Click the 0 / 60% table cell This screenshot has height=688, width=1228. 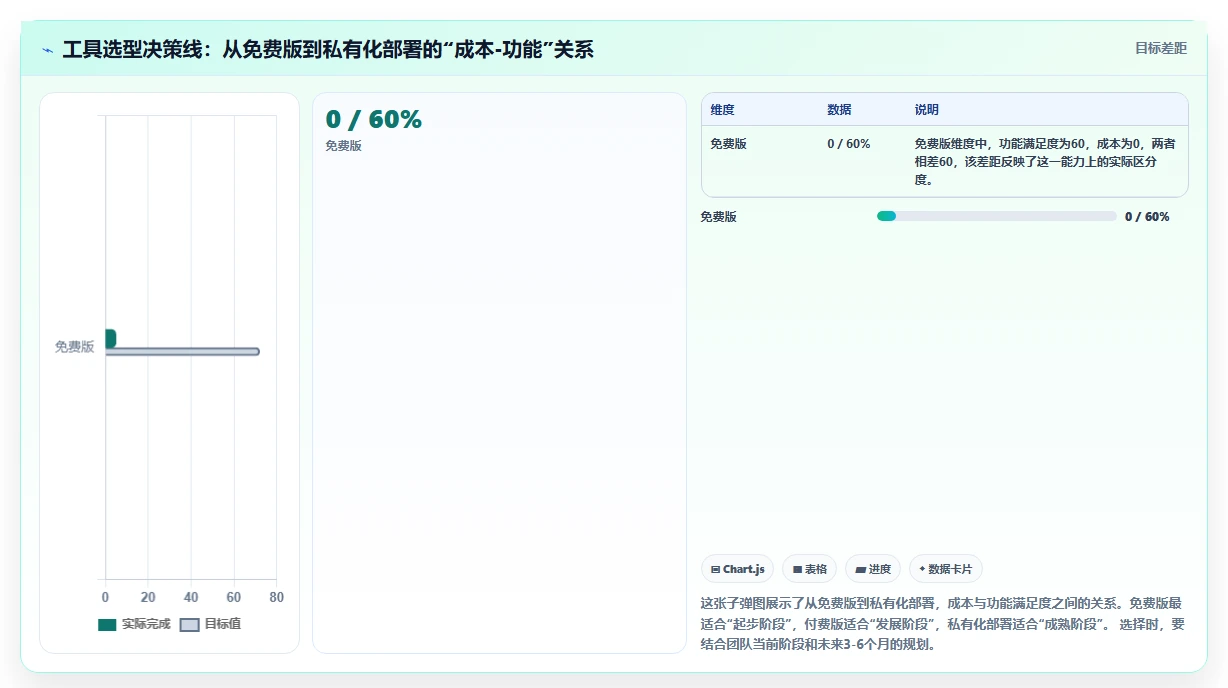pos(848,144)
